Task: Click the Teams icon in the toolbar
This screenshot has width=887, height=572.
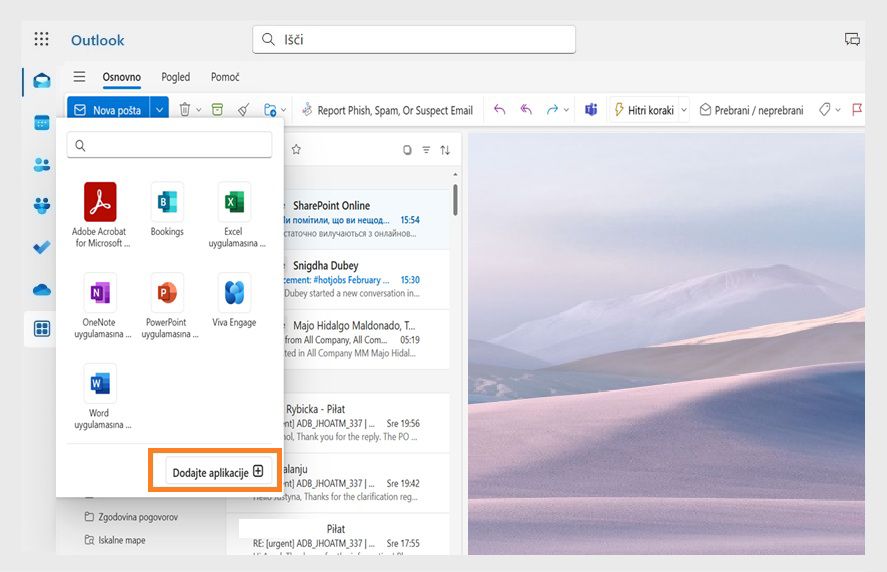Action: [x=591, y=110]
